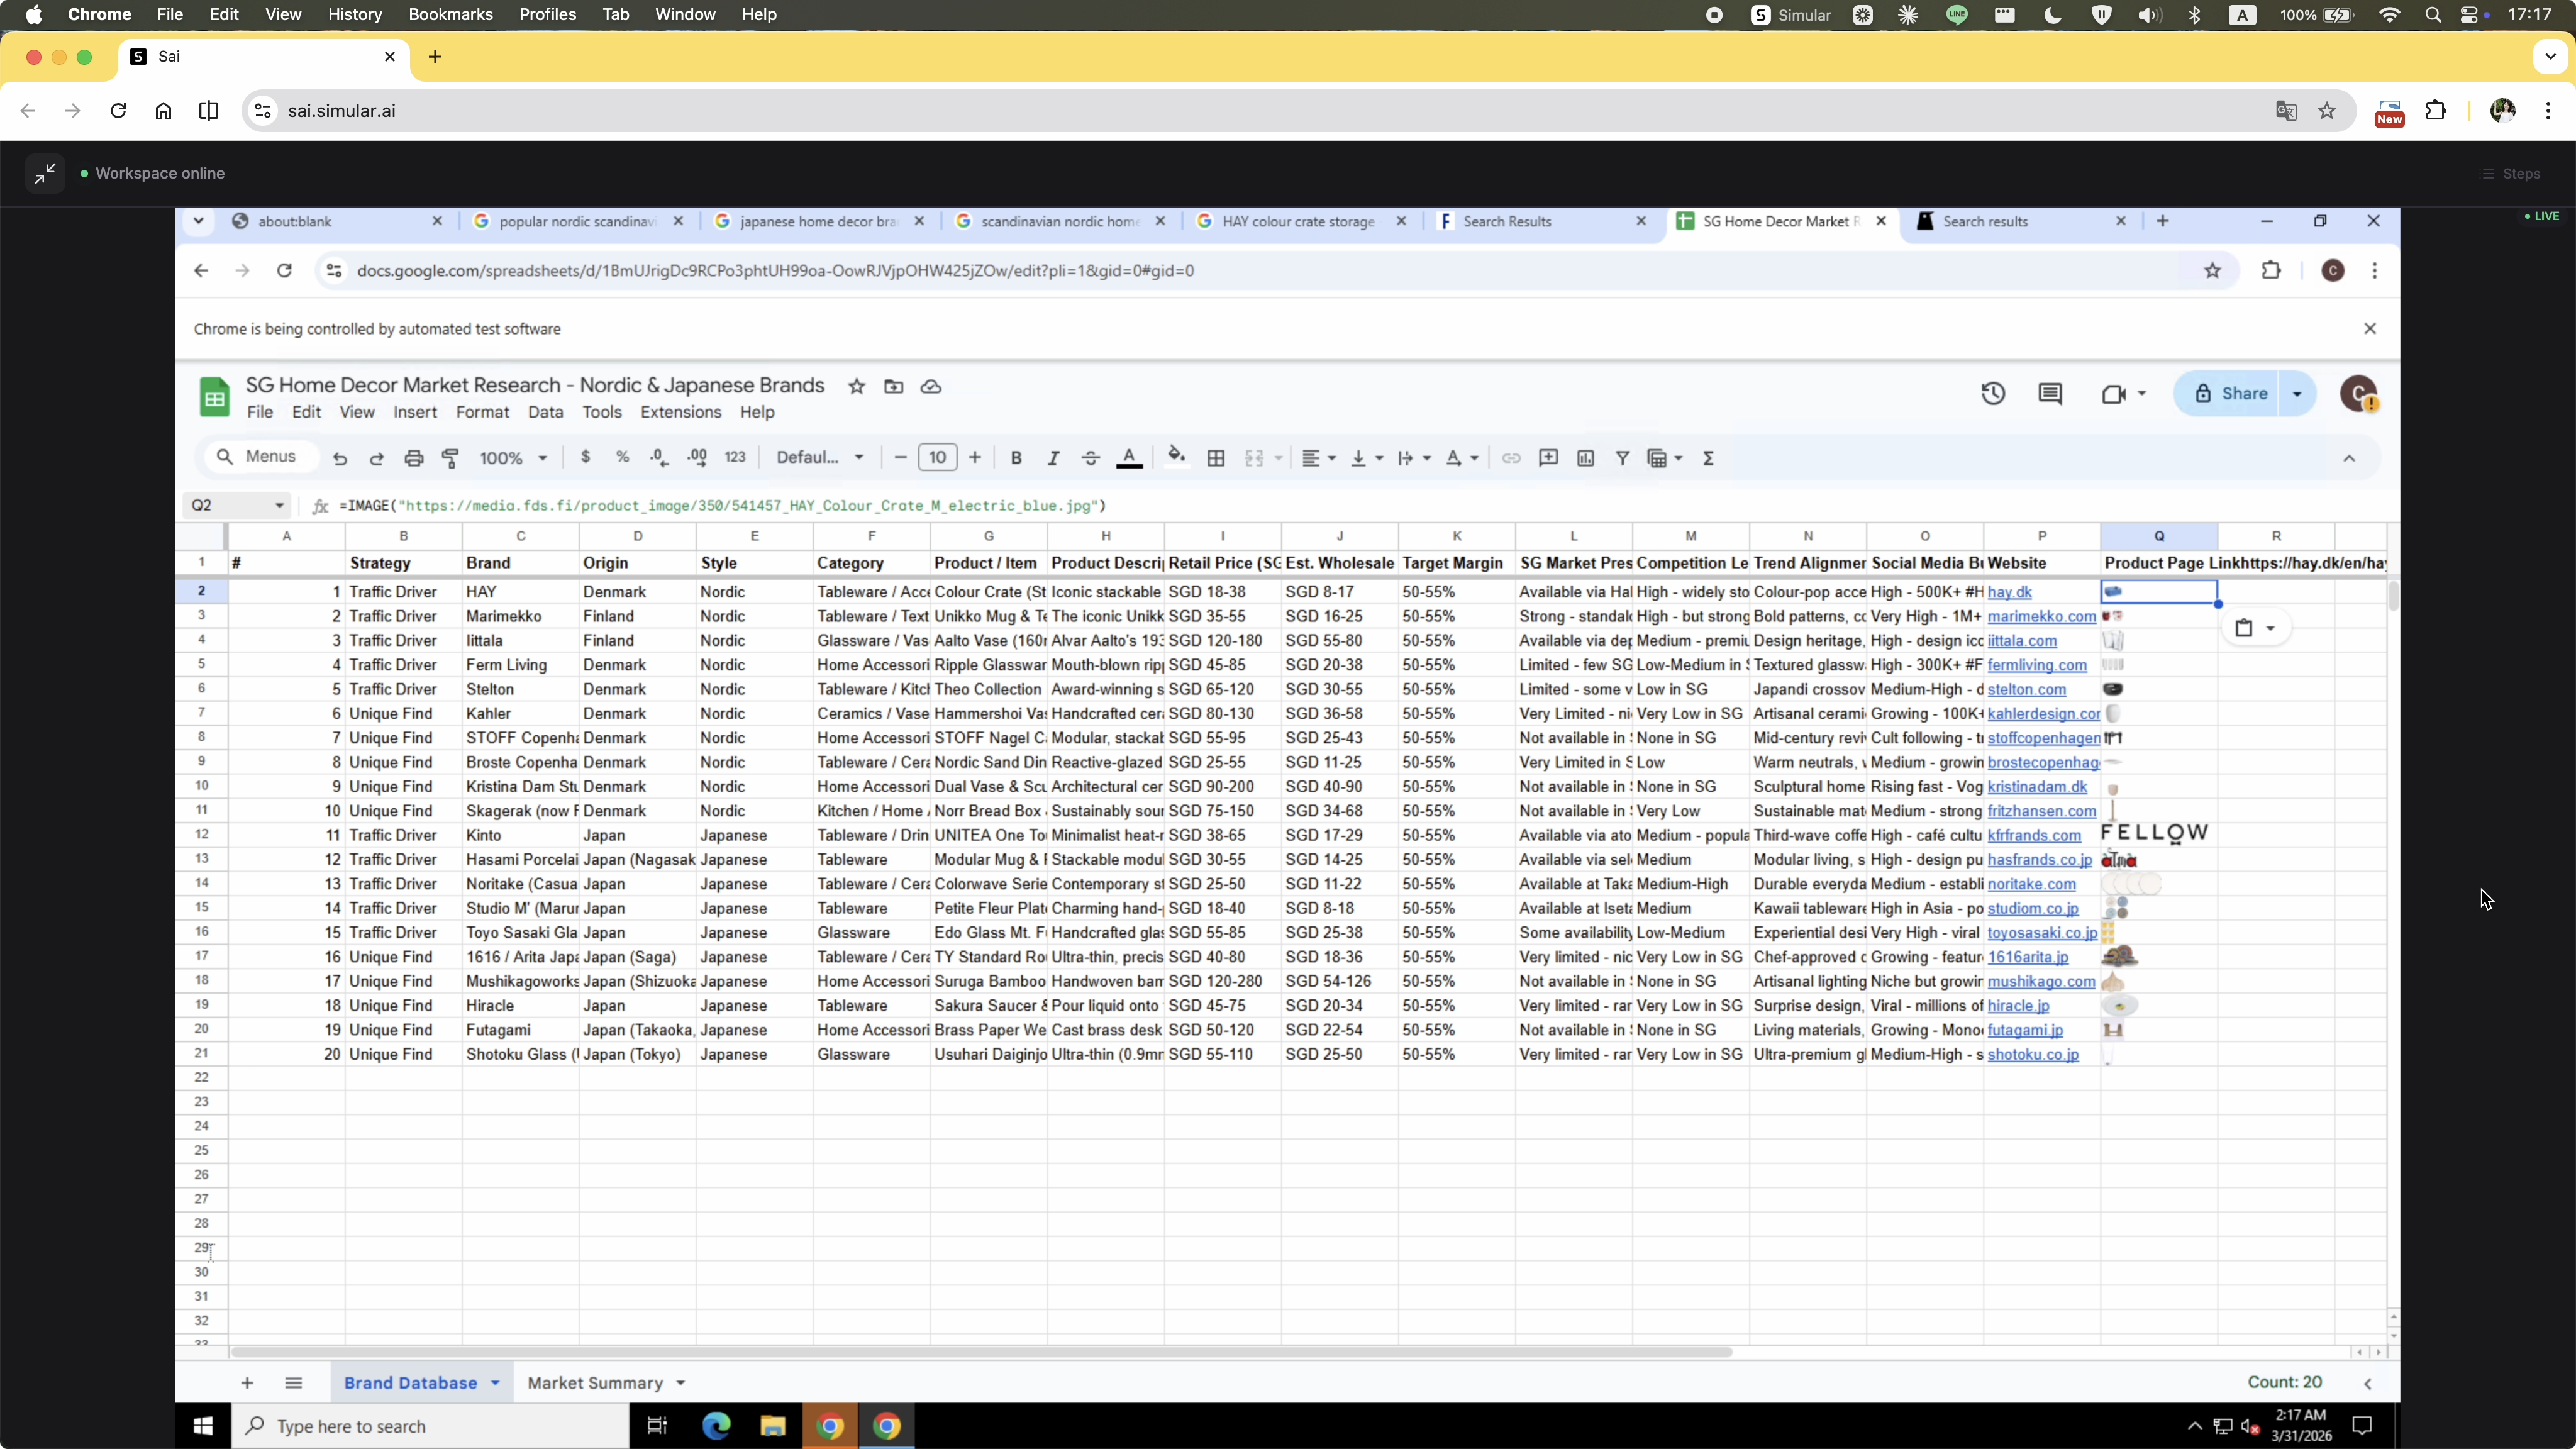Open the hay.dk link in the sheet
The image size is (2576, 1449).
coord(2011,592)
